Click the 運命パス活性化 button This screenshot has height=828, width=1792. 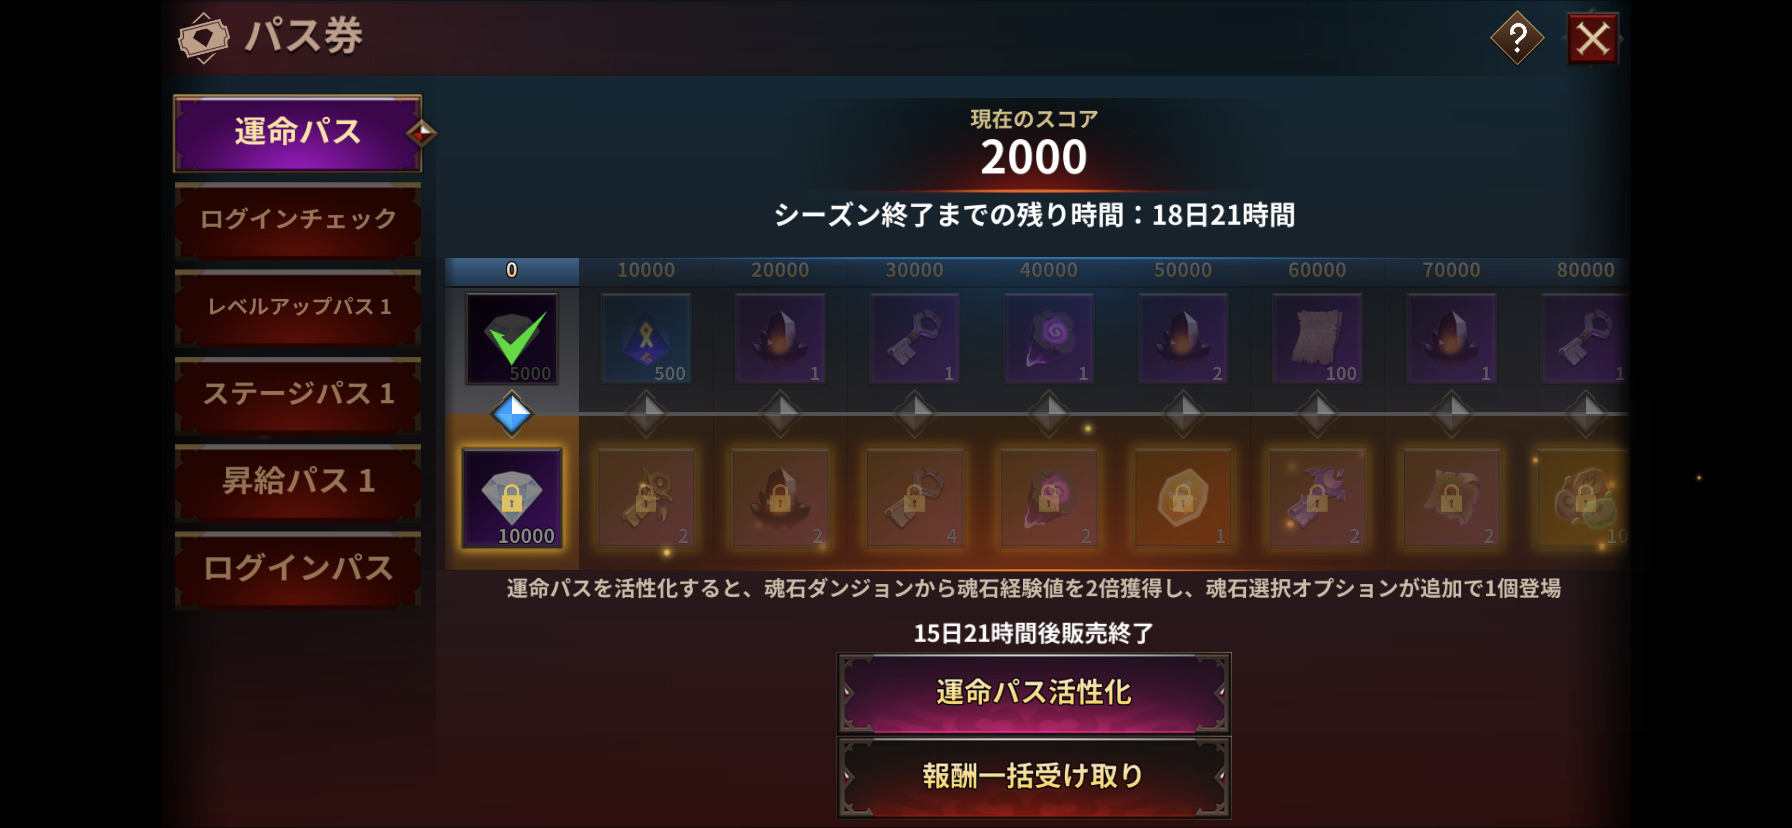[x=1034, y=693]
